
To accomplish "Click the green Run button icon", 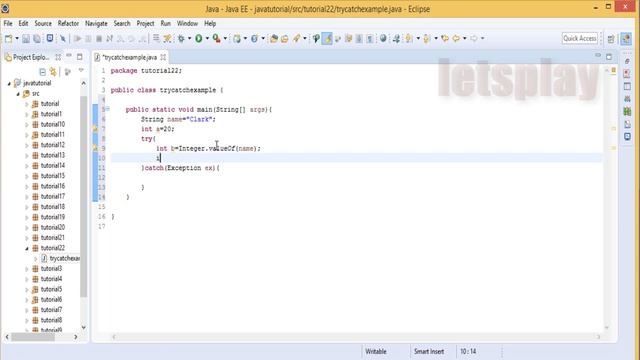I will (x=199, y=39).
